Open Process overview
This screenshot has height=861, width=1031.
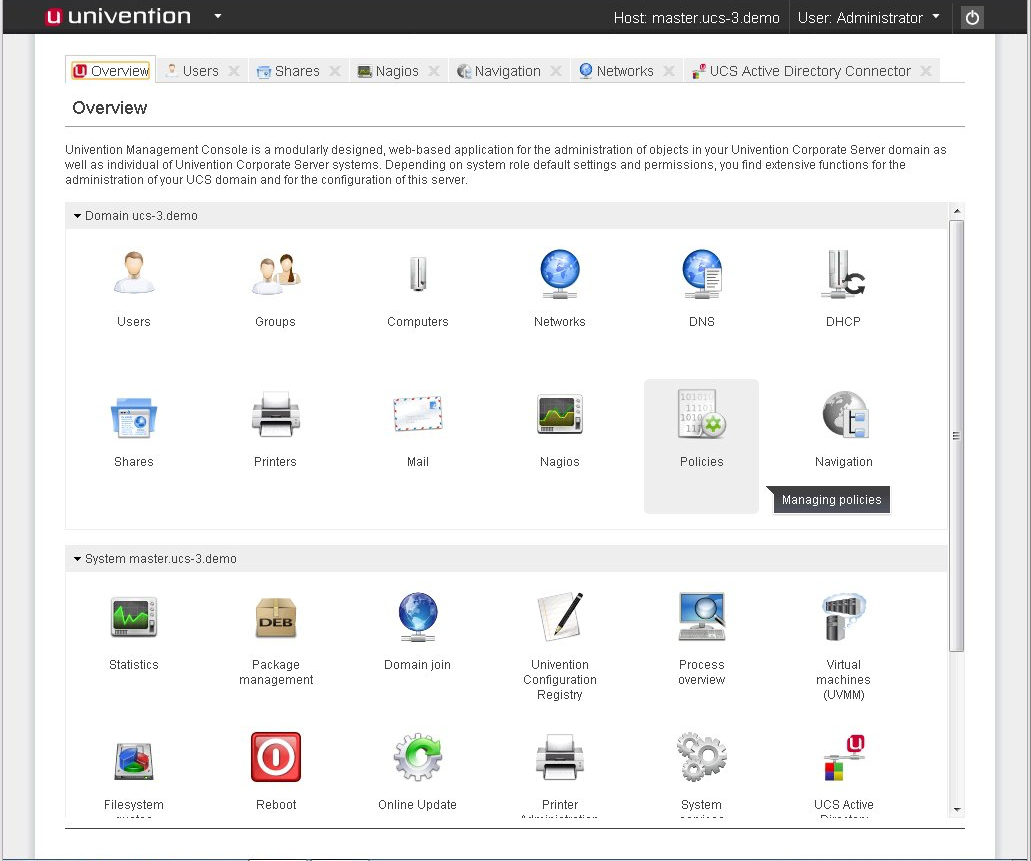(x=702, y=616)
